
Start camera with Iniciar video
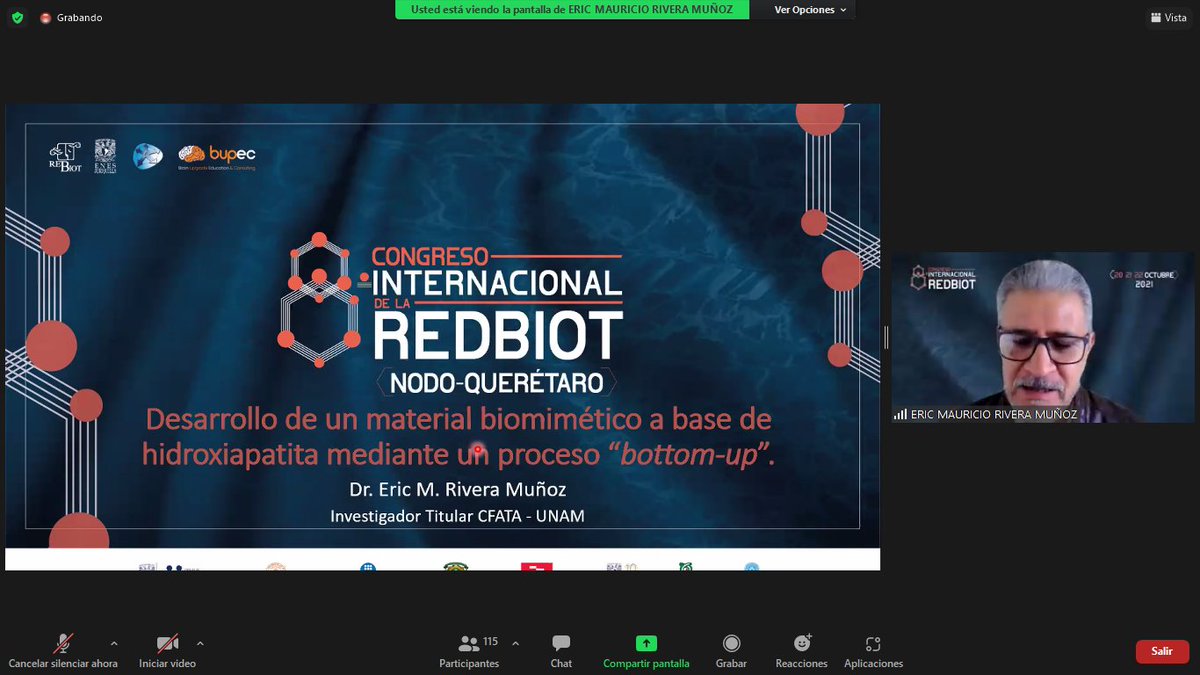tap(167, 652)
